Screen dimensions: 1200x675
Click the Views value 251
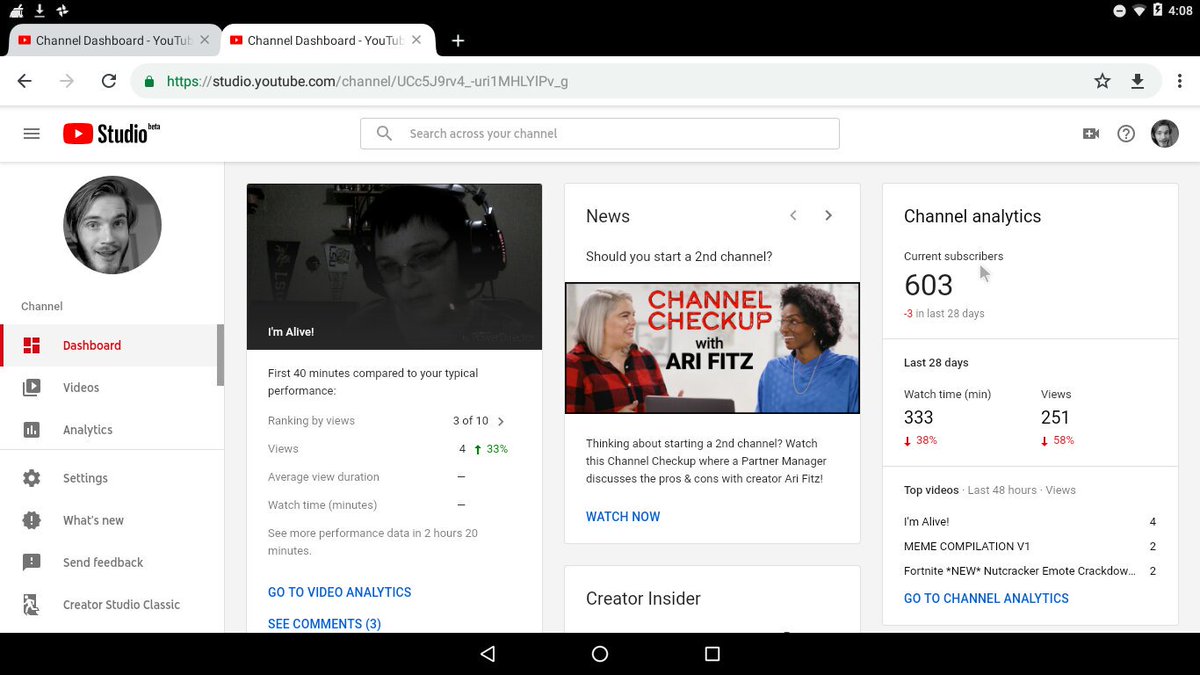pos(1055,418)
